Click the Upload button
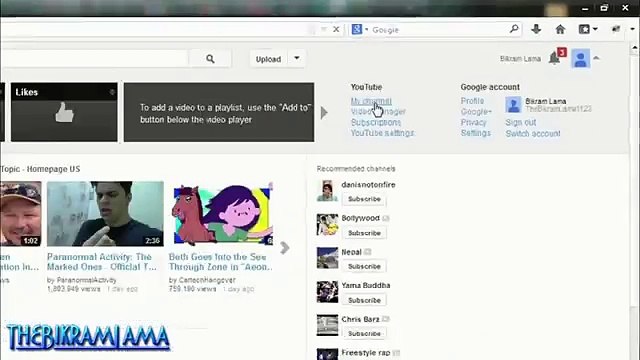 (x=269, y=59)
